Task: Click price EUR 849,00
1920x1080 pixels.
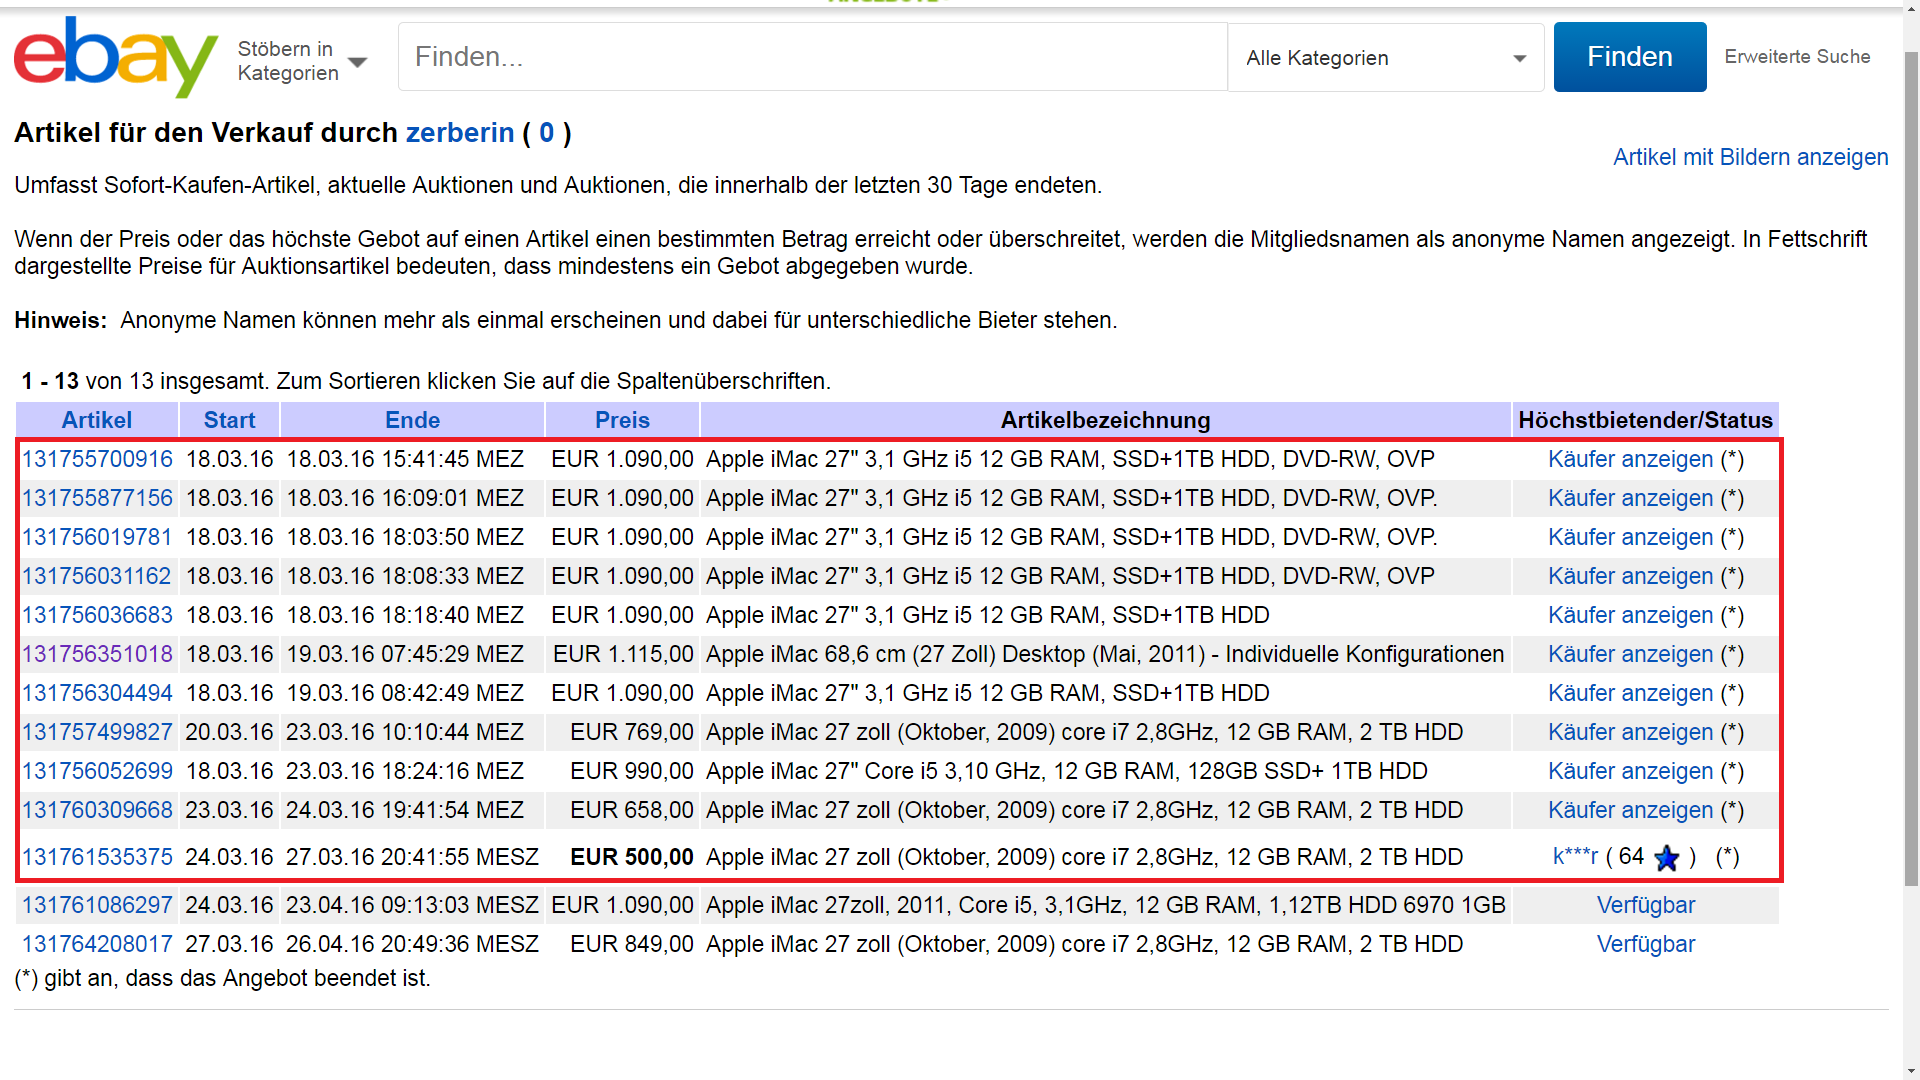Action: coord(632,944)
